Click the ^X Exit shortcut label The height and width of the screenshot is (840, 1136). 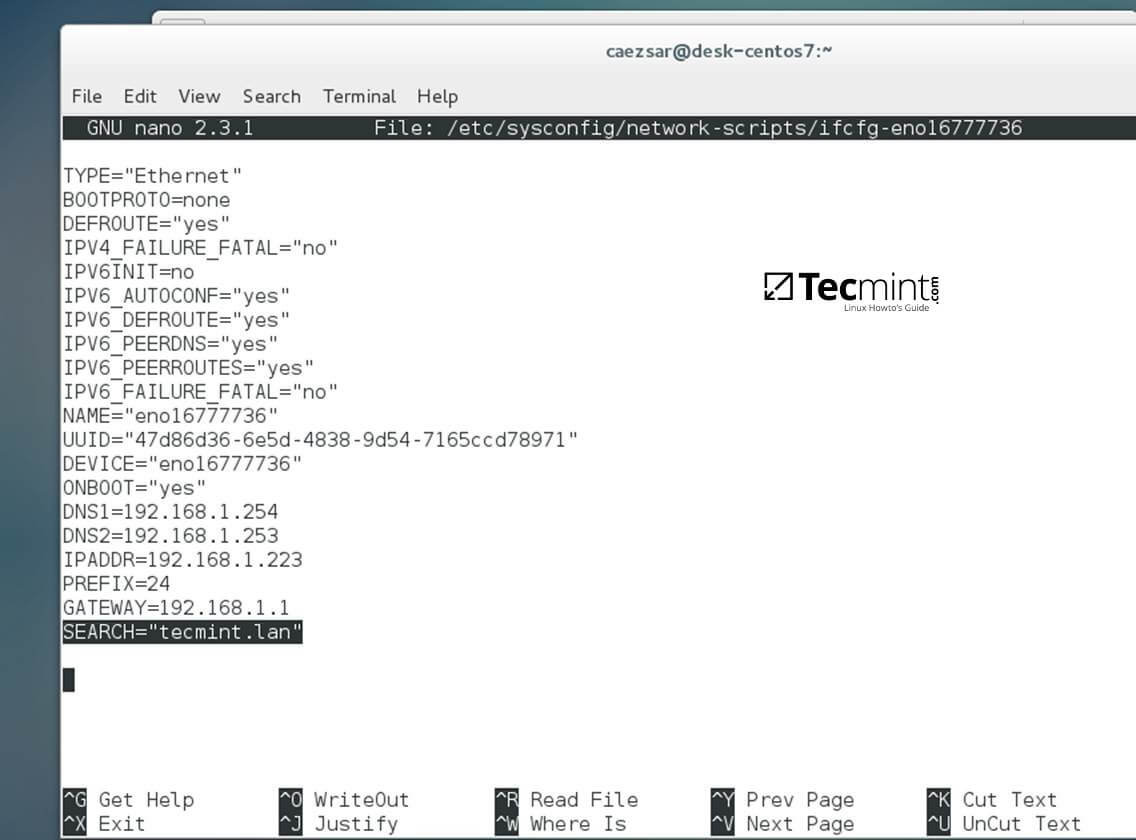[x=104, y=824]
